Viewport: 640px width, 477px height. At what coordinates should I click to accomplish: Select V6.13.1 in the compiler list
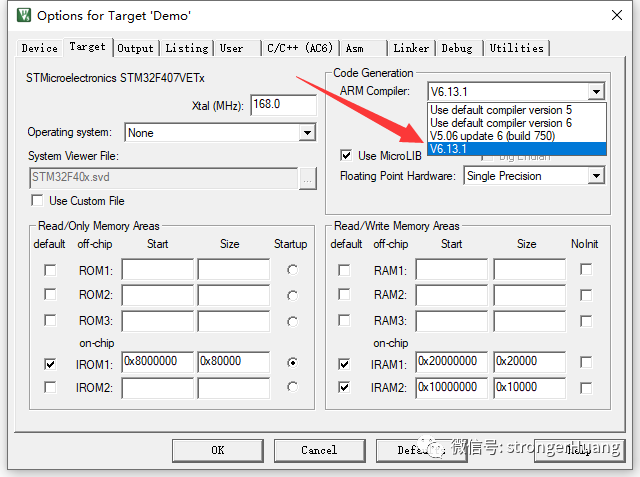click(516, 149)
